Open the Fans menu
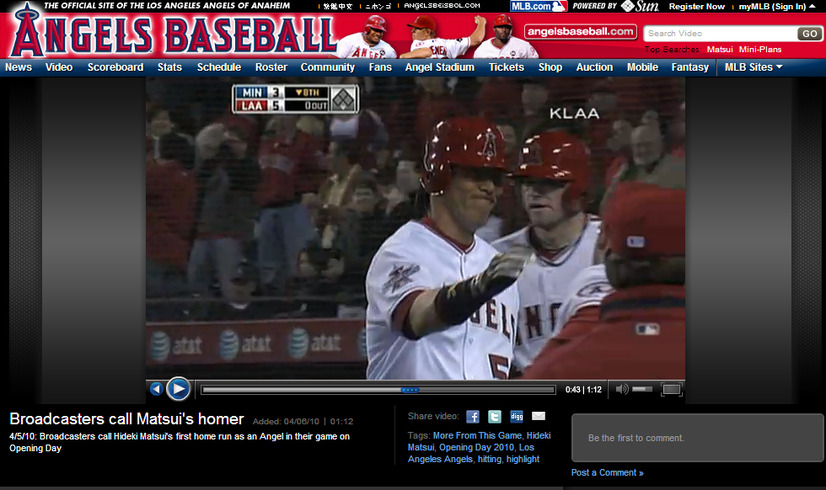Screen dimensions: 826x490 [x=380, y=67]
